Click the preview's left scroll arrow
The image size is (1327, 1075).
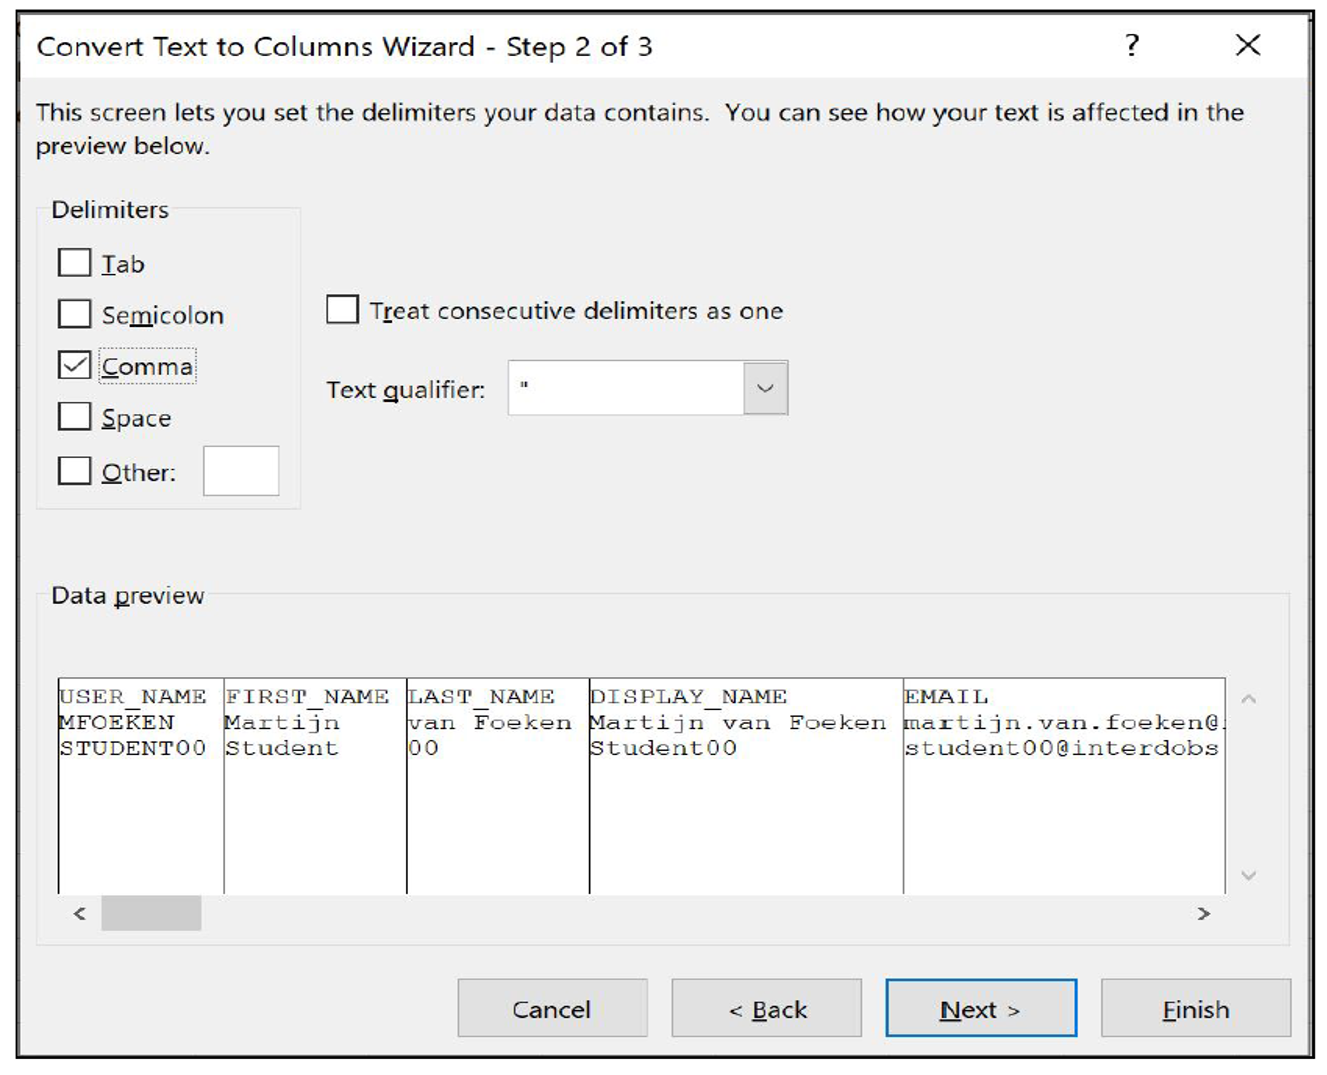(78, 913)
